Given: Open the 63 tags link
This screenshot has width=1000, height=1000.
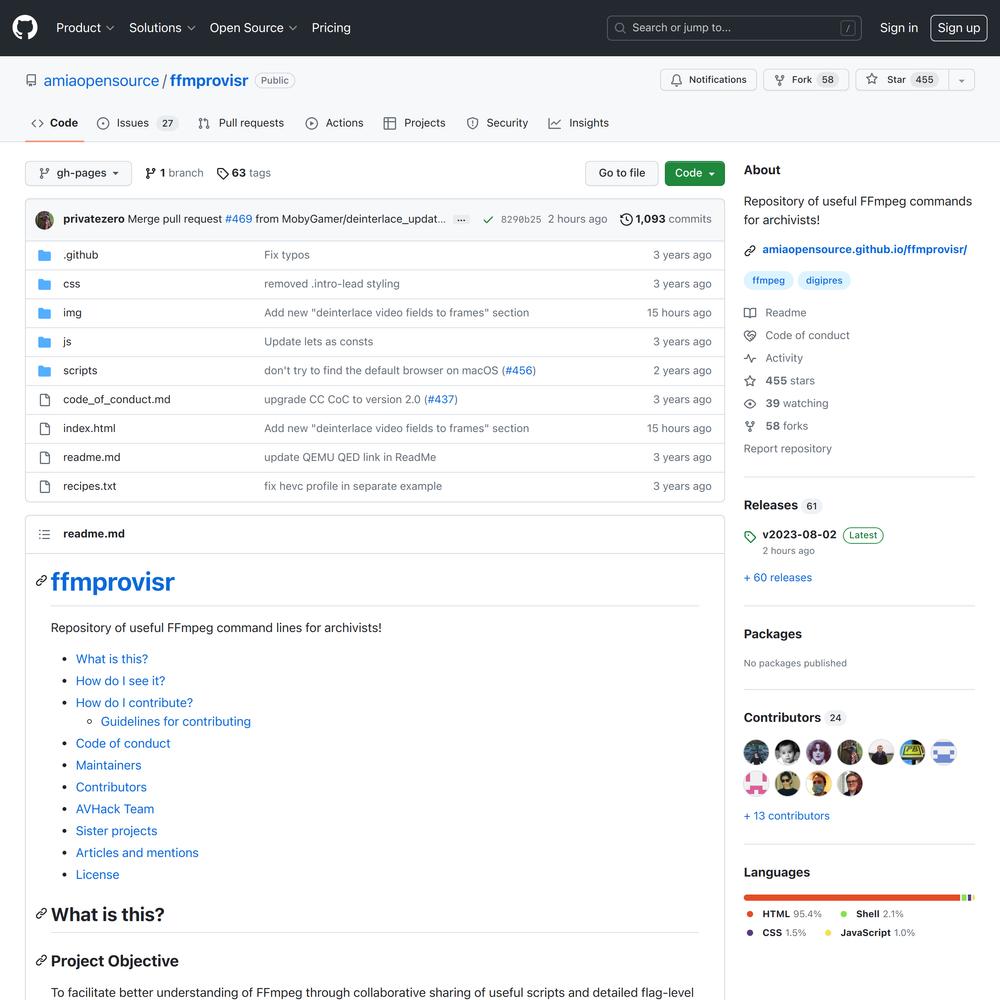Looking at the screenshot, I should tap(244, 173).
